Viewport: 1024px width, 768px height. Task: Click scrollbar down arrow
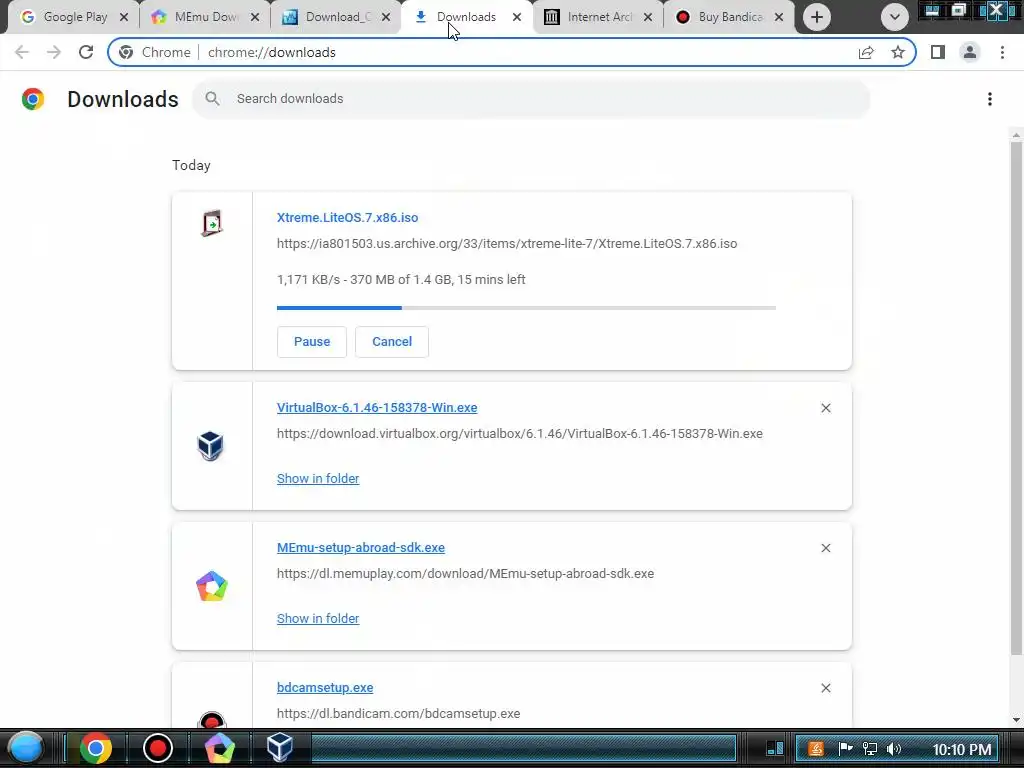point(1016,720)
